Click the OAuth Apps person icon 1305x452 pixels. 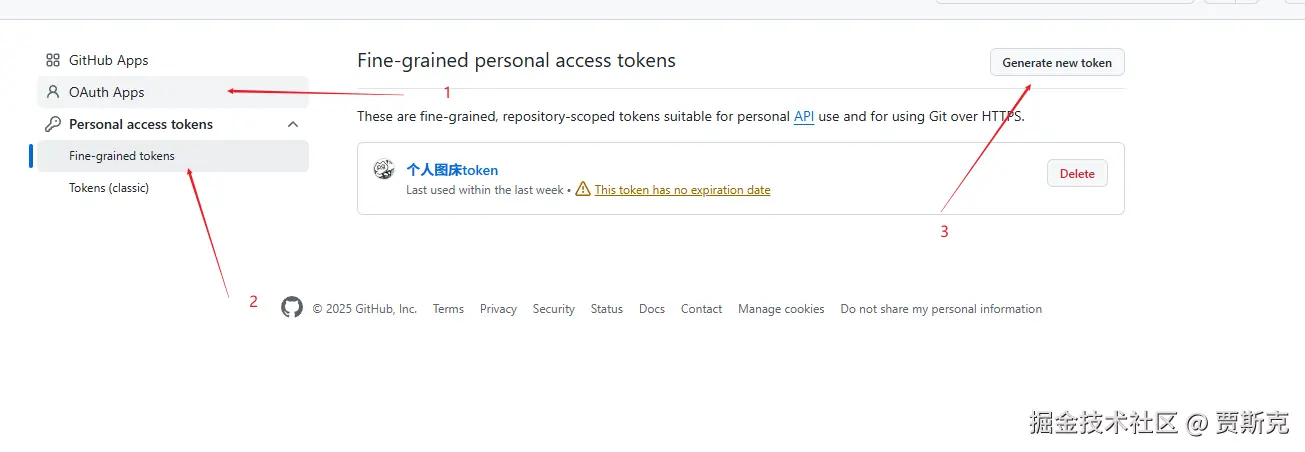(53, 92)
